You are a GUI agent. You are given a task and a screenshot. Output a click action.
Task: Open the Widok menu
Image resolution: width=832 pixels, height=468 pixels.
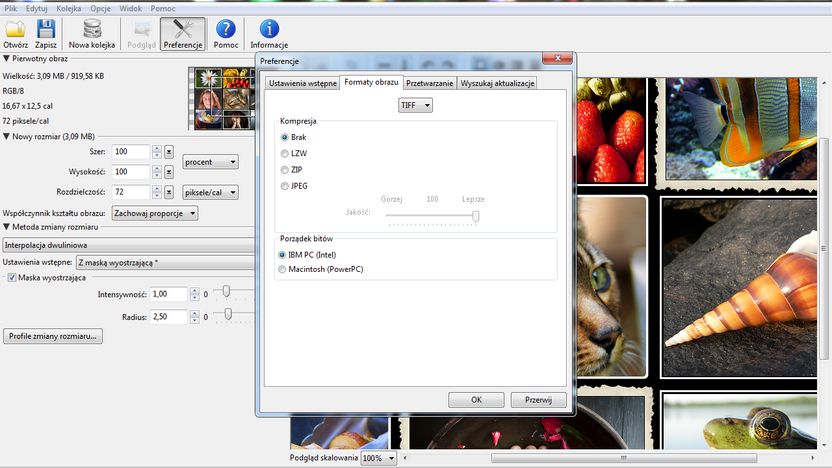(x=131, y=8)
